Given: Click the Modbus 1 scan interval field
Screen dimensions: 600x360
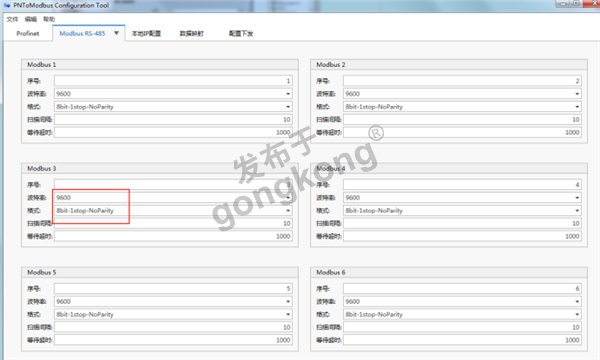Looking at the screenshot, I should (173, 120).
